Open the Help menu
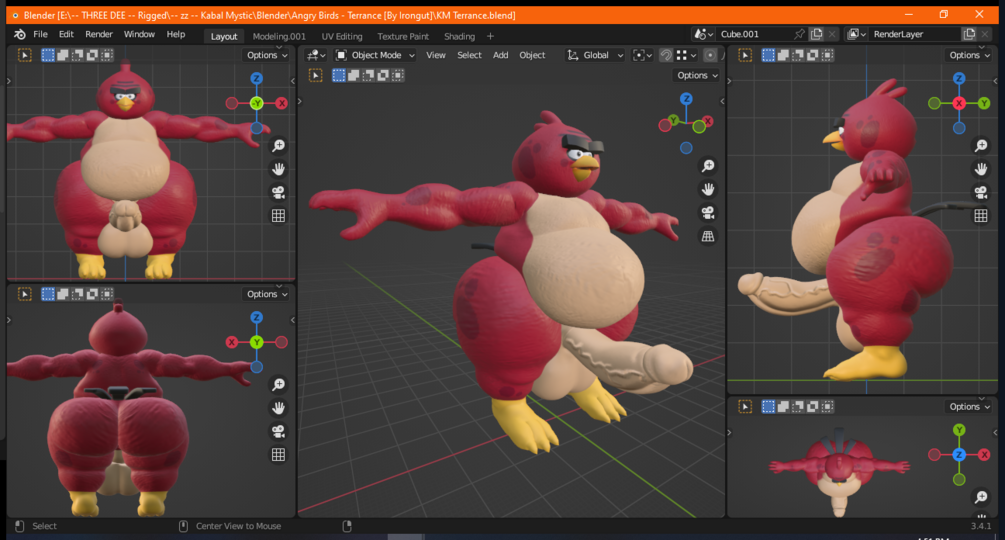Screen dimensions: 1005x540 pyautogui.click(x=176, y=35)
